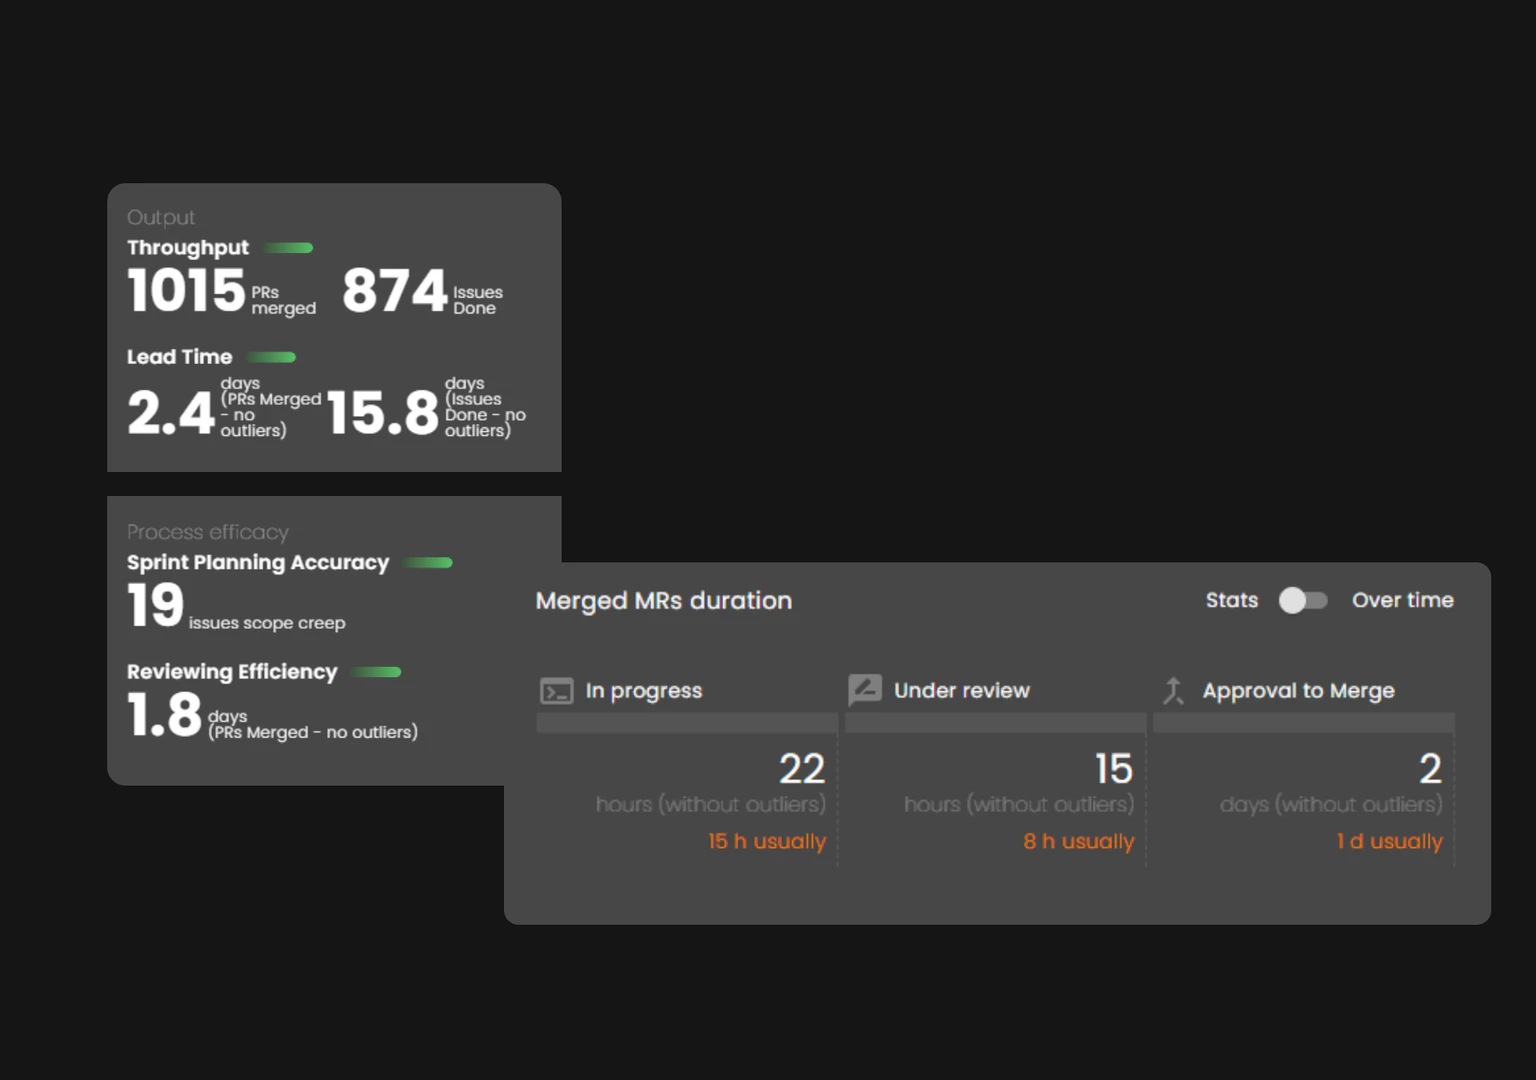Select the Sprint Planning Accuracy trend indicator

428,563
